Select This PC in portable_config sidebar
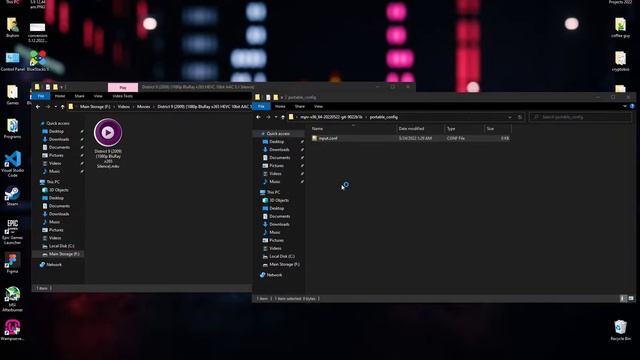The image size is (640, 360). point(273,192)
